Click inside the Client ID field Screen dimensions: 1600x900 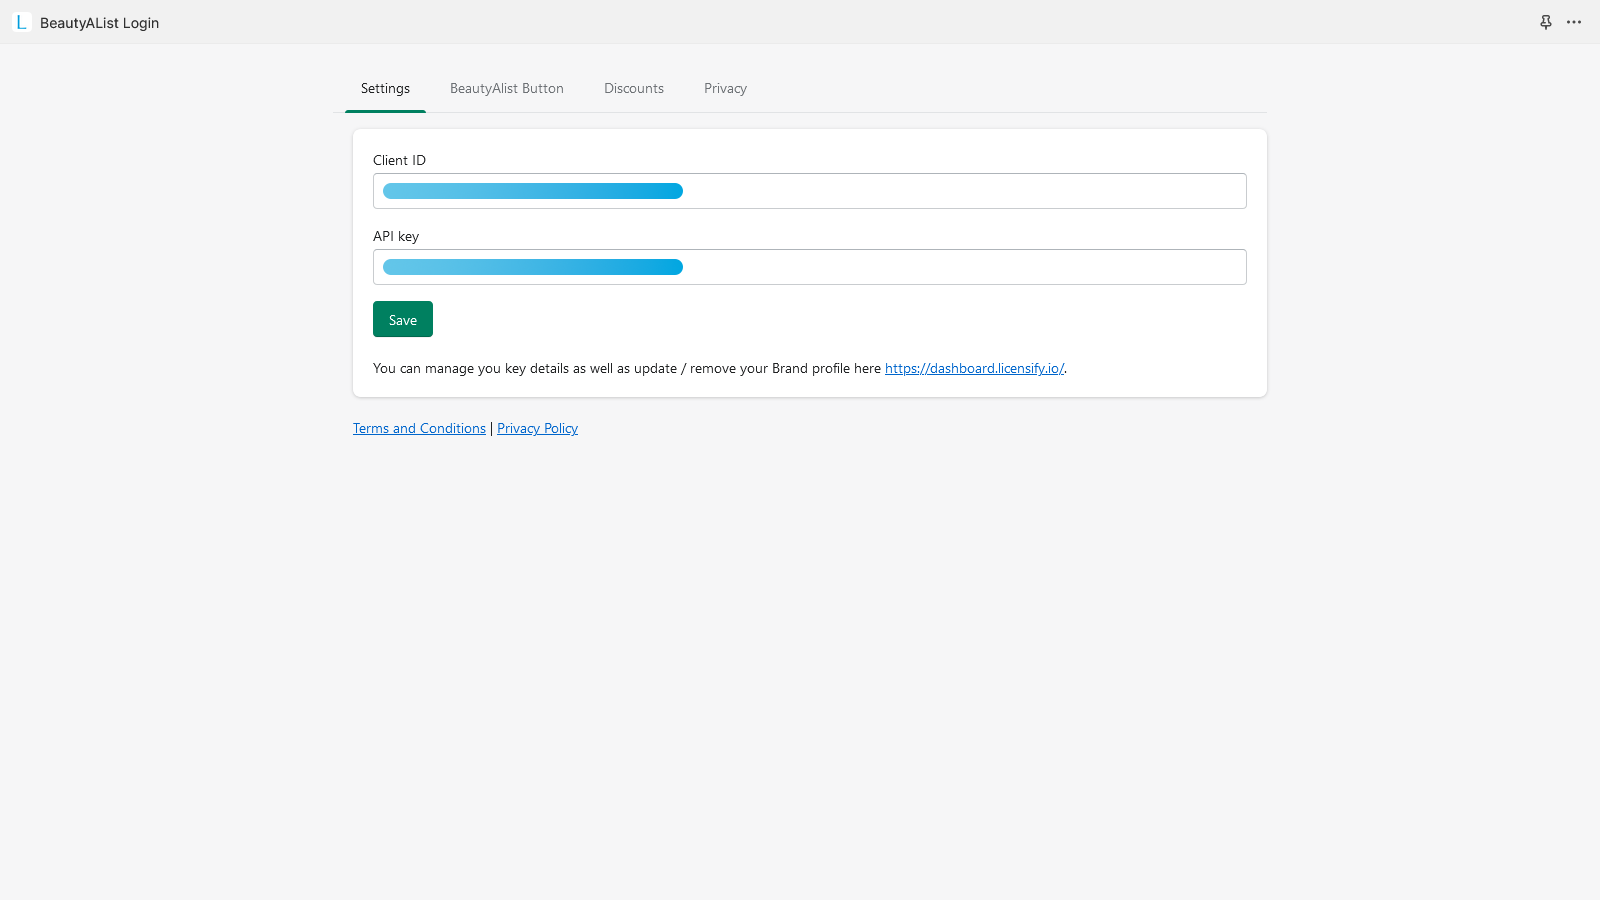tap(809, 190)
